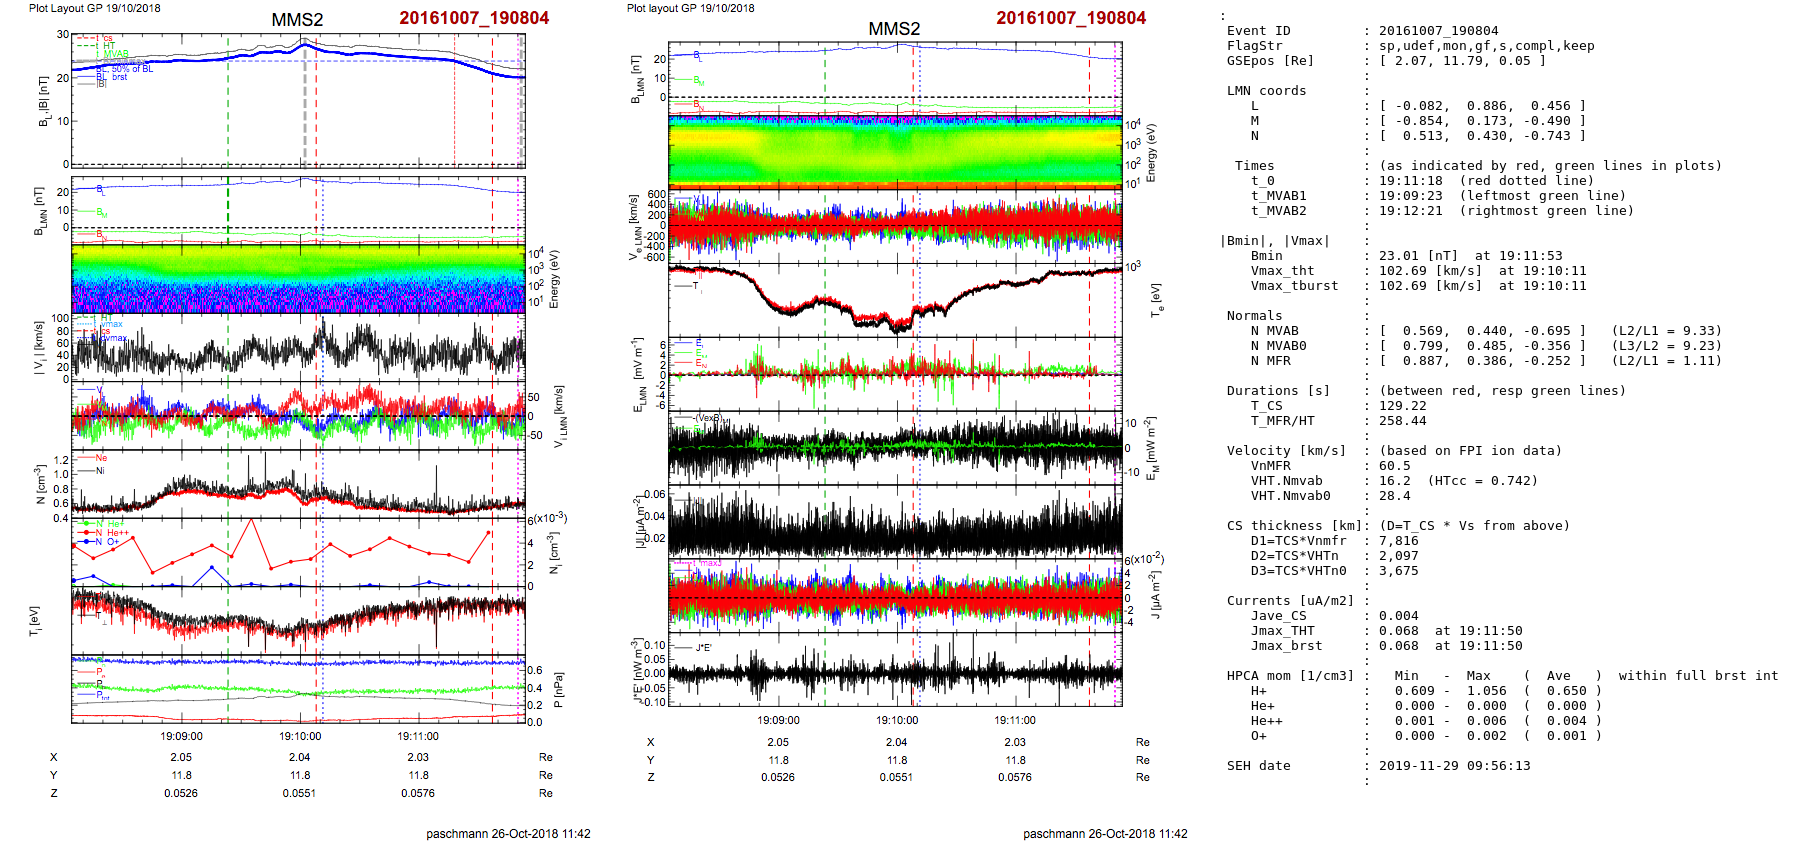
Task: Click the 19:09:00 time tick on left plot
Action: (x=181, y=736)
